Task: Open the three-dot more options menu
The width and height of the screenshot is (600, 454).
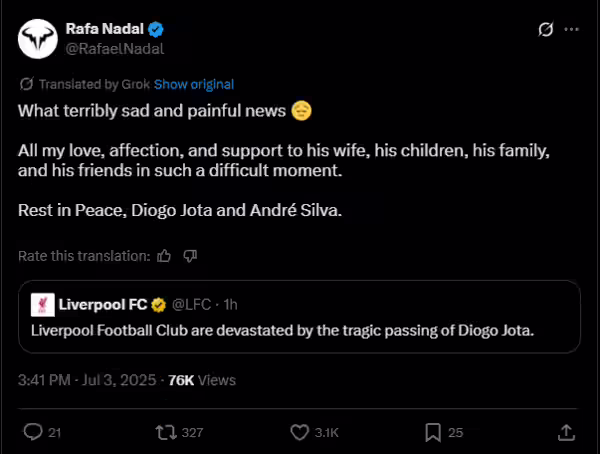Action: (572, 29)
